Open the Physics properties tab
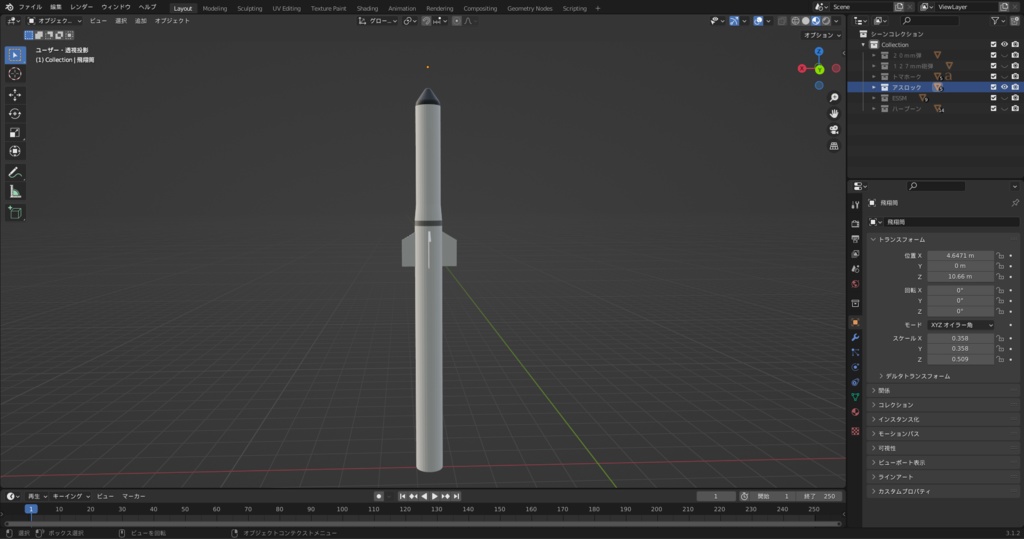 [855, 367]
